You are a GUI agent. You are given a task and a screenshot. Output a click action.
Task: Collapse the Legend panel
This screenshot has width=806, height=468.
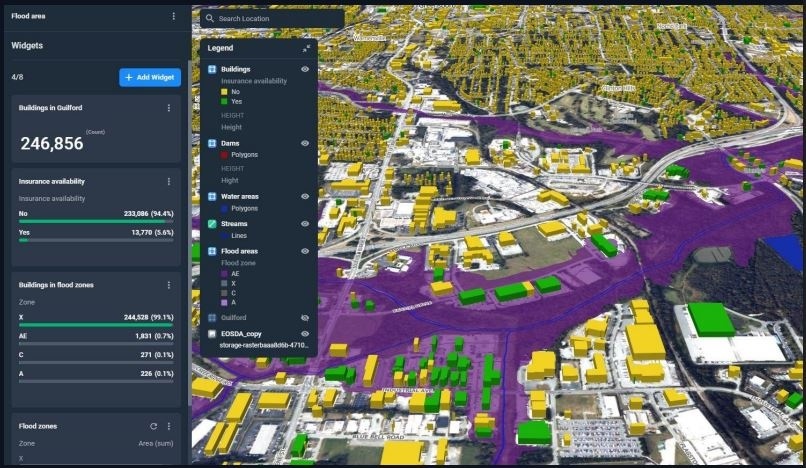click(306, 48)
